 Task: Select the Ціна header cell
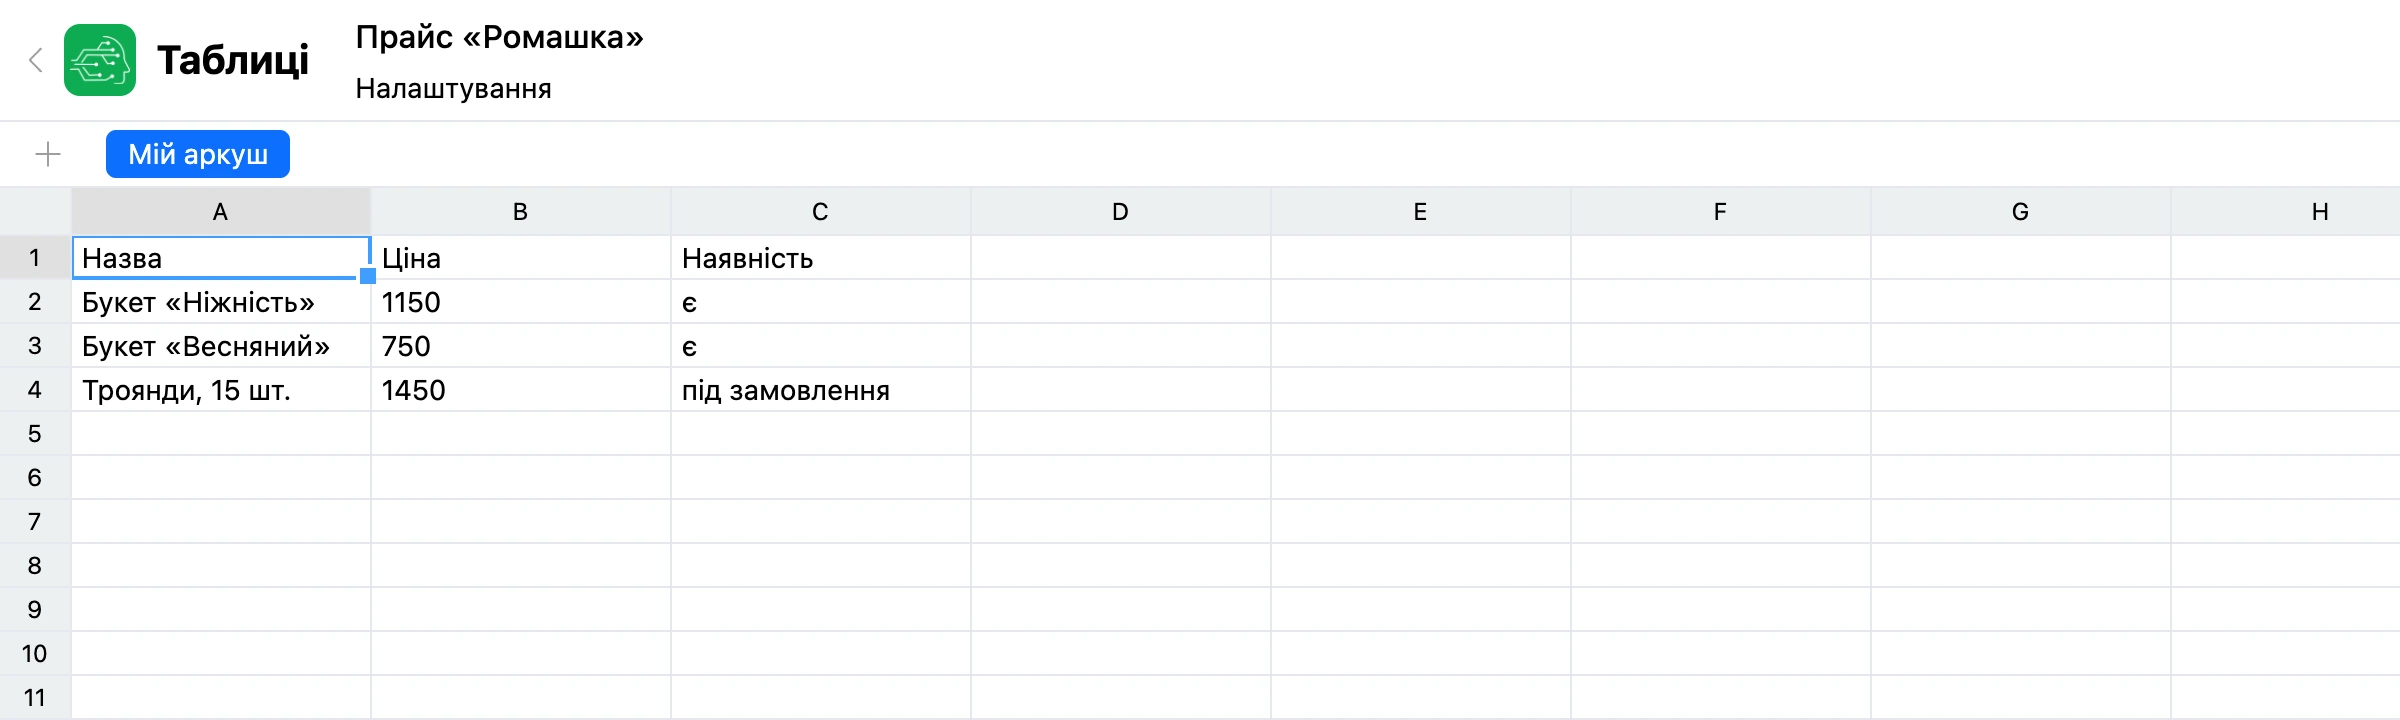521,258
